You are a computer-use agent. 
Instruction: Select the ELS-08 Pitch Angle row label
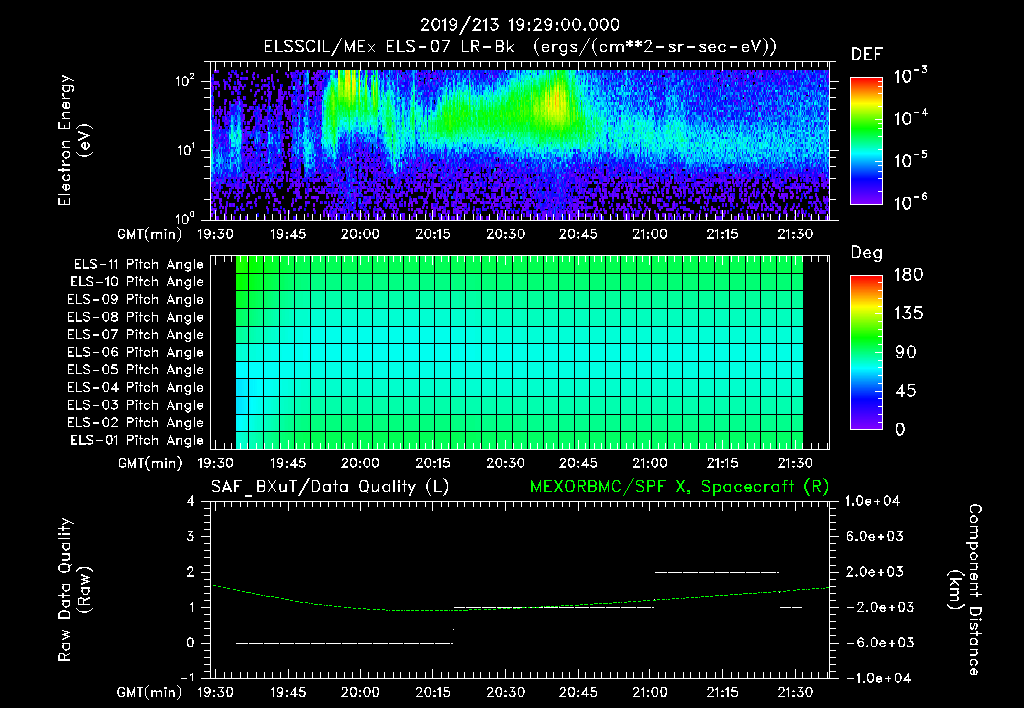[x=135, y=317]
